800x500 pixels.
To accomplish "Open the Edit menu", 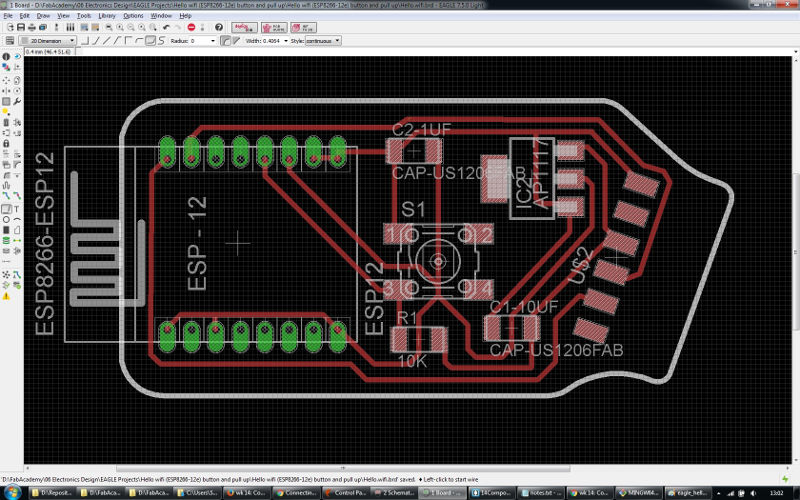I will tap(24, 16).
